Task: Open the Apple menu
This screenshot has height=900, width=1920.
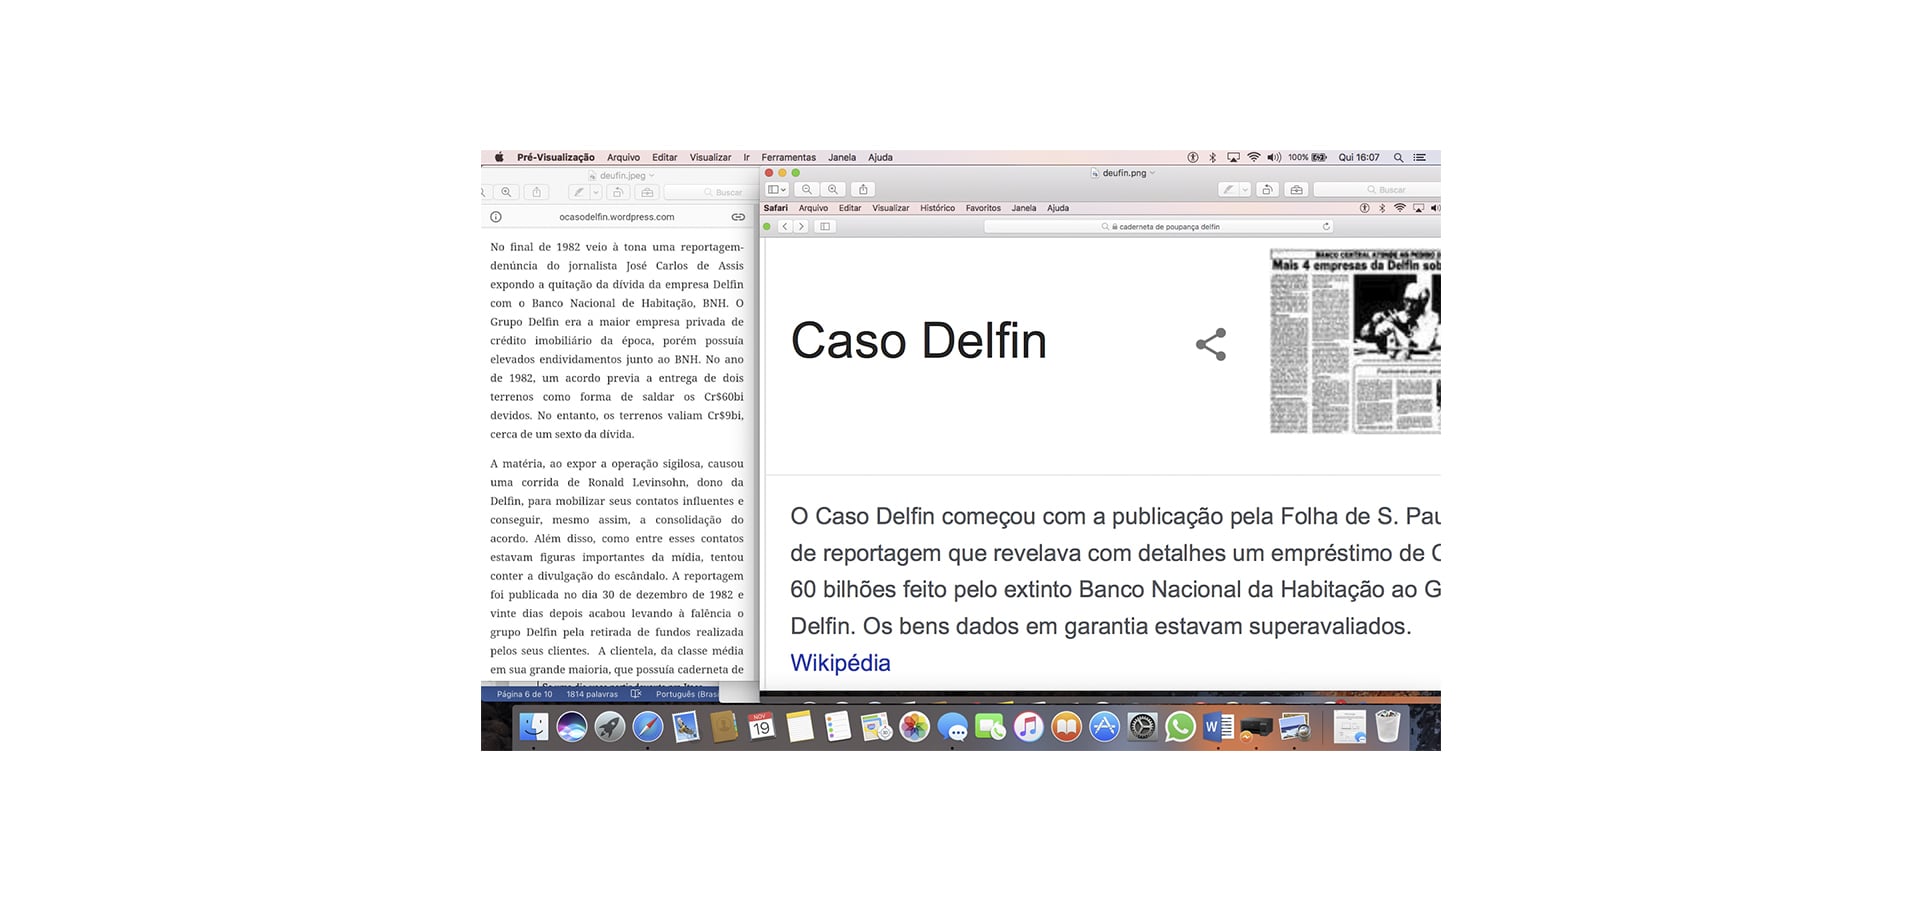Action: 499,158
